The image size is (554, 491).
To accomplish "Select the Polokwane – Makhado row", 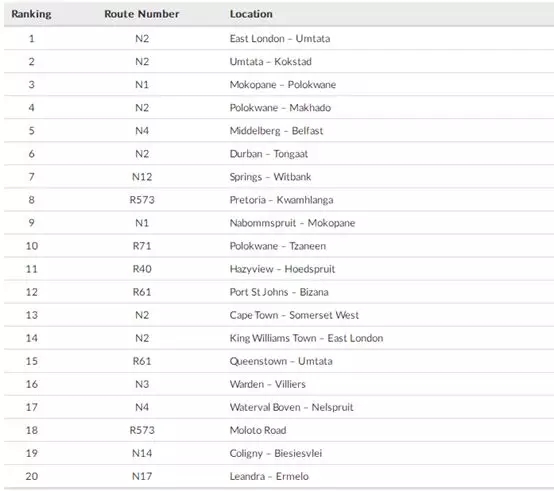I will tap(279, 108).
